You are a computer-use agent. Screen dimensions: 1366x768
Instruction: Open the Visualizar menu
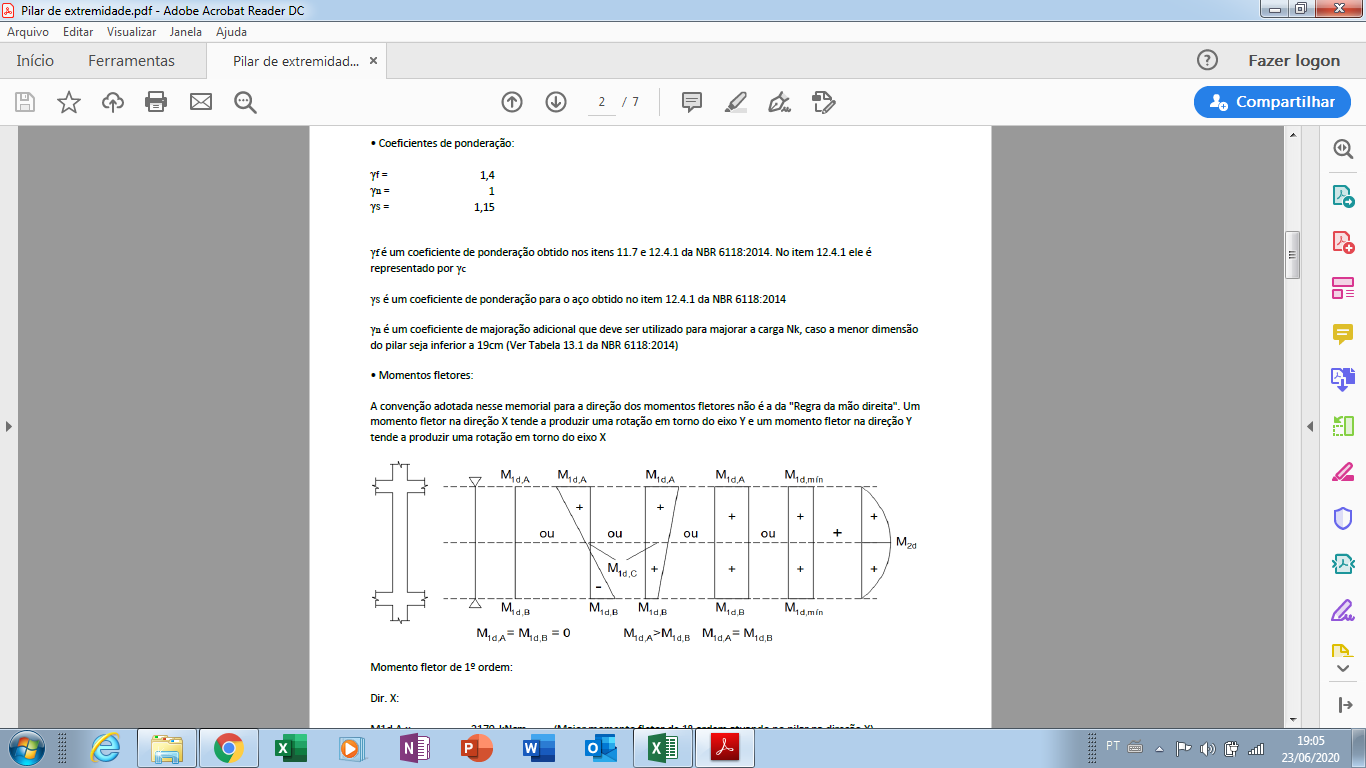coord(132,32)
